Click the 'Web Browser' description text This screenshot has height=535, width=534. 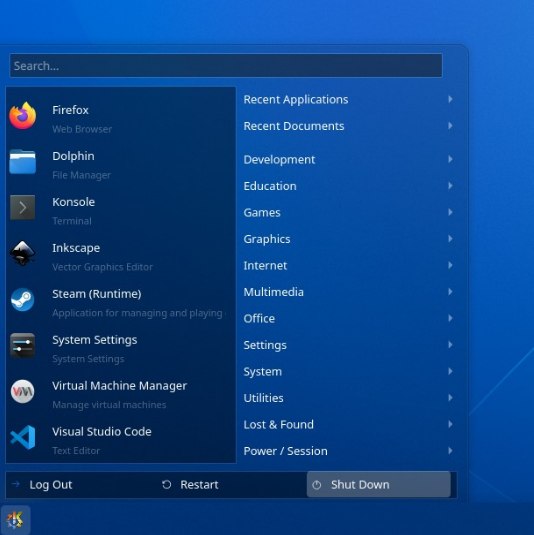point(82,129)
